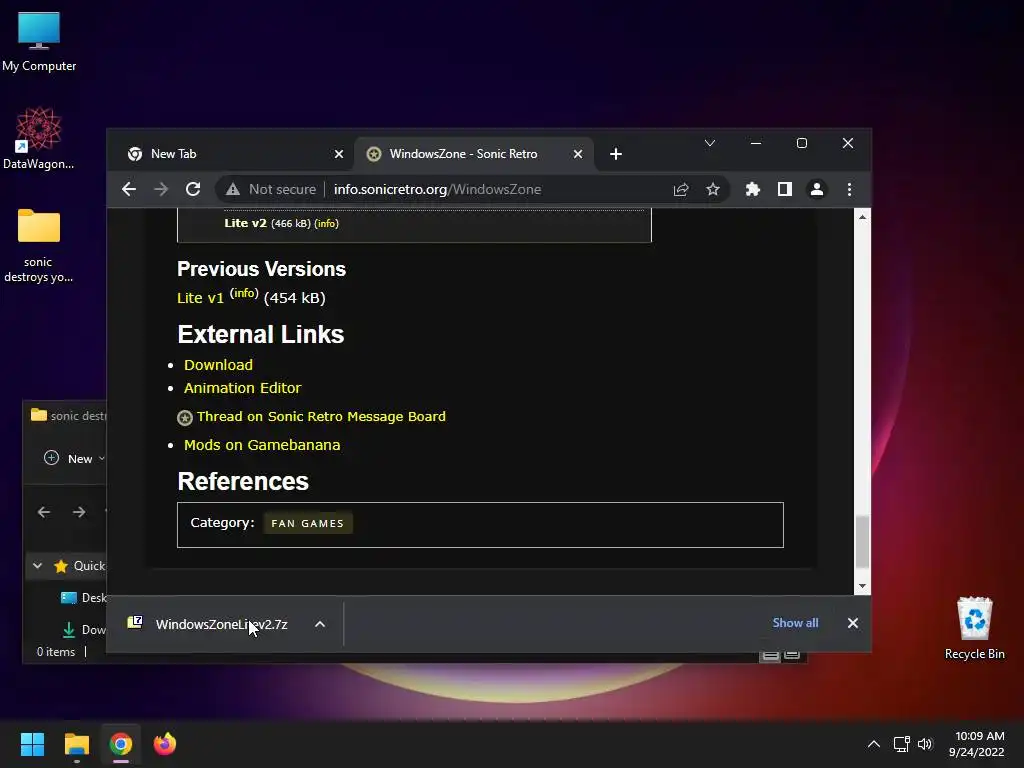The height and width of the screenshot is (768, 1024).
Task: Close the downloads bar
Action: click(852, 623)
